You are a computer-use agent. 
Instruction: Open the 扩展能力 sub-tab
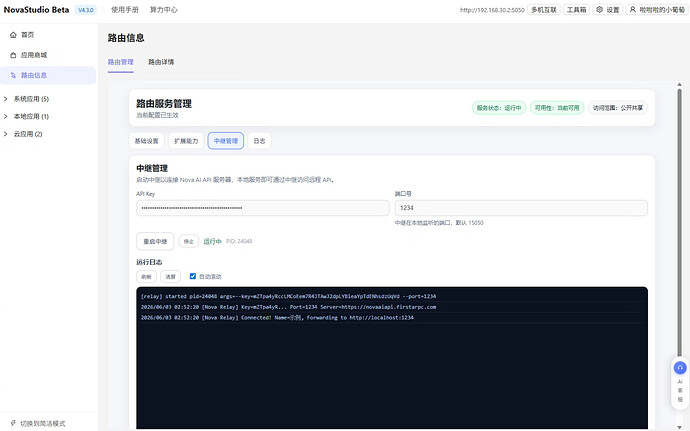pos(186,141)
